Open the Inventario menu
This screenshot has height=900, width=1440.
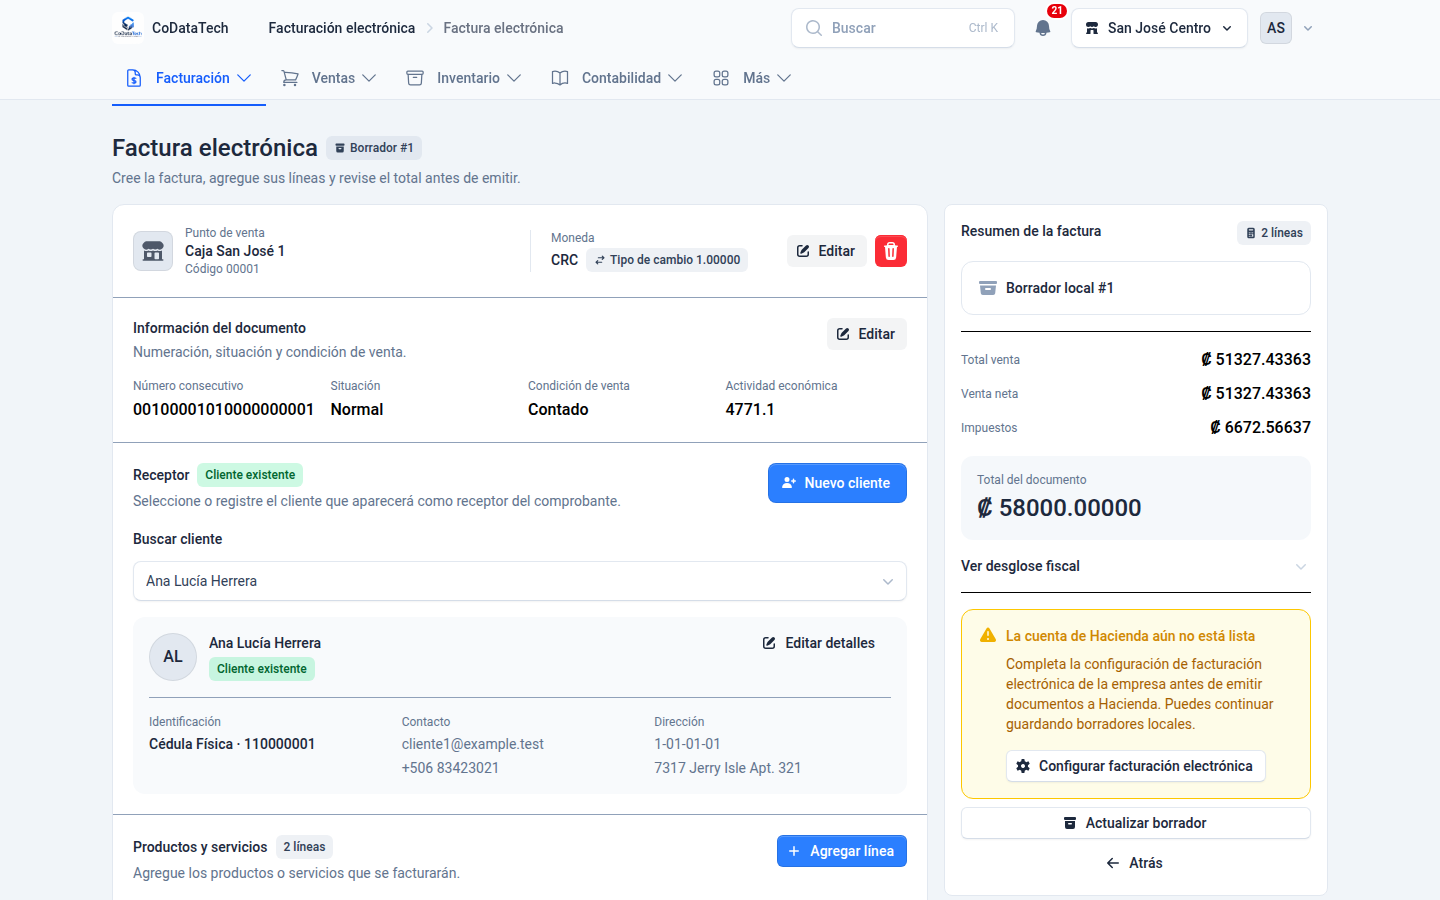[x=464, y=78]
